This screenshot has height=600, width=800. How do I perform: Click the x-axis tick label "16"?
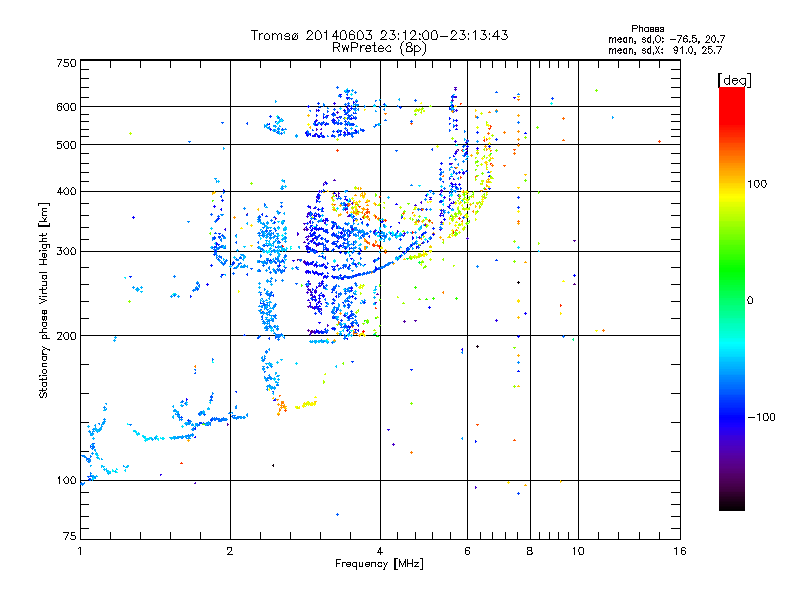(x=680, y=551)
